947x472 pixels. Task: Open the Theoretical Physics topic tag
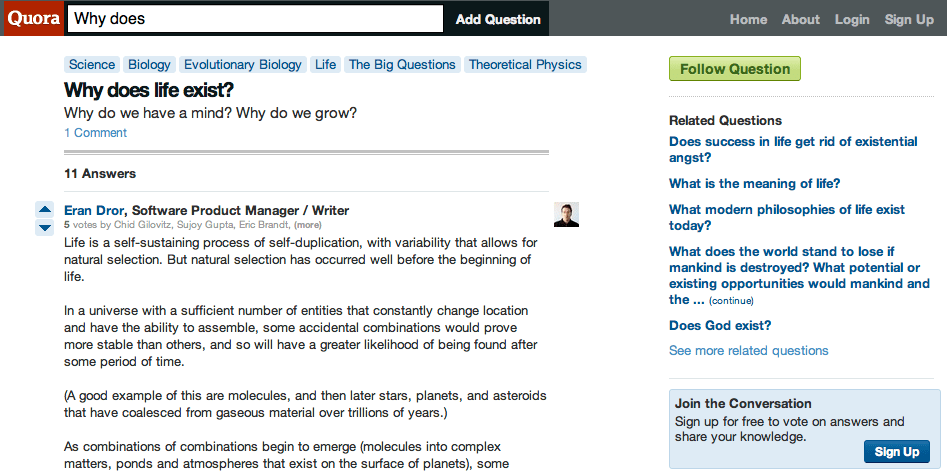[x=525, y=65]
